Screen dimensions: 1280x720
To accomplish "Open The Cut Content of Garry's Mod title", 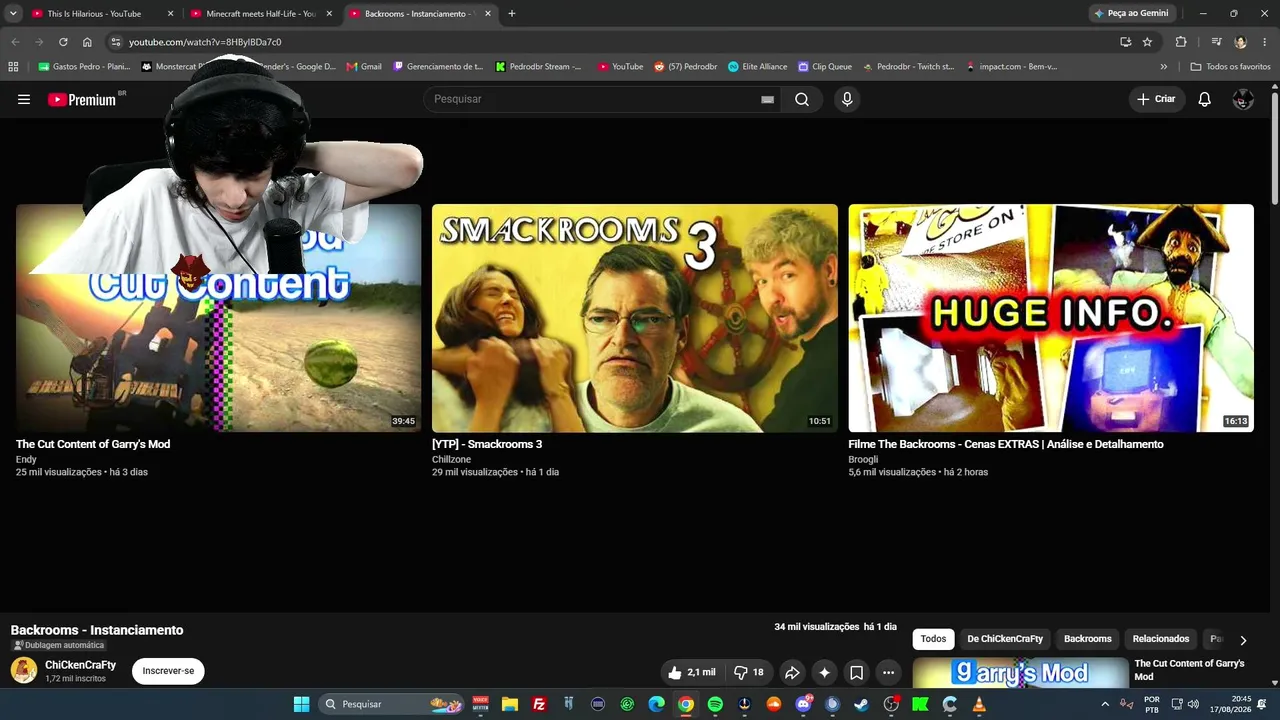I will (x=93, y=444).
